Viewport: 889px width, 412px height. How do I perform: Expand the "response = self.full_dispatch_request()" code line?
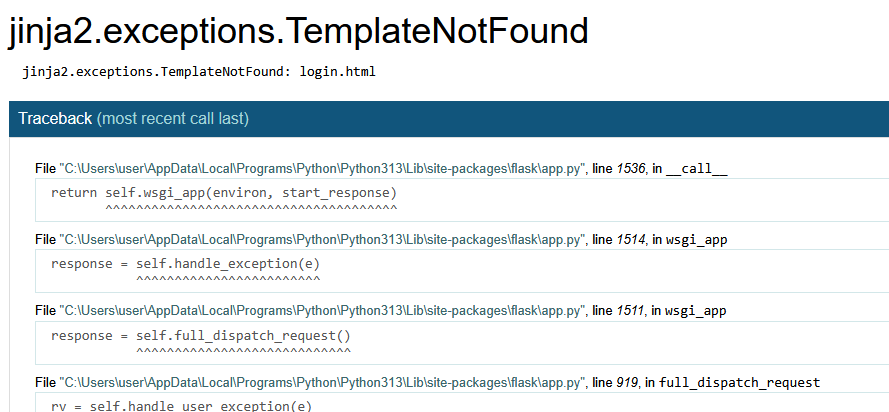(201, 335)
